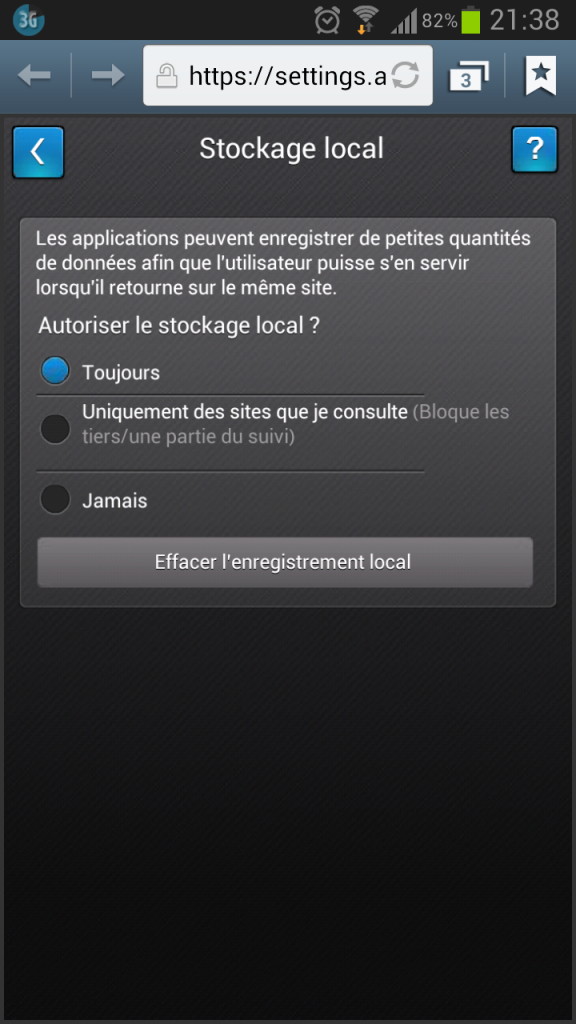Image resolution: width=576 pixels, height=1024 pixels.
Task: Tap the battery indicator icon
Action: point(470,20)
